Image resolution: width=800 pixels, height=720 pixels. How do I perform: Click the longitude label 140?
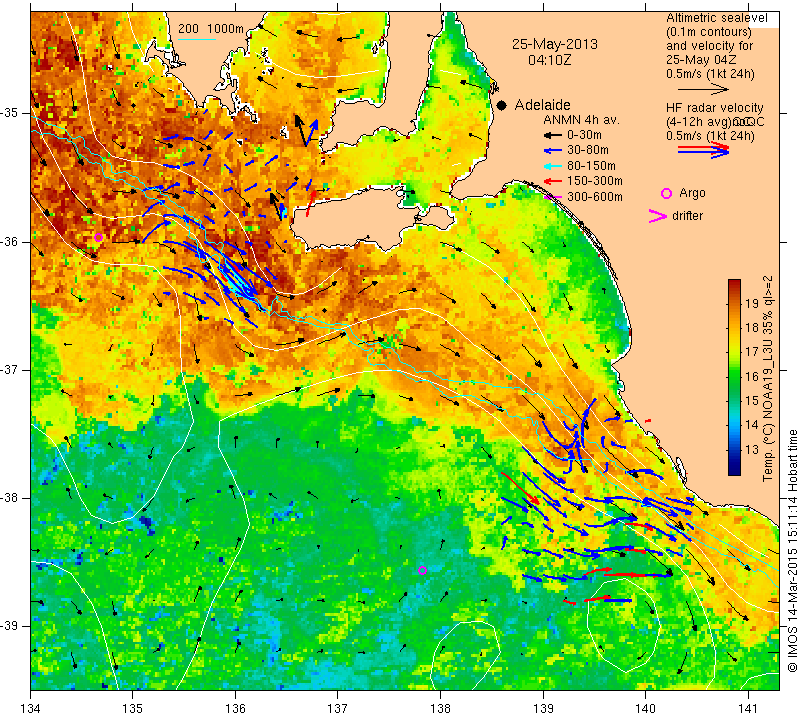click(645, 709)
